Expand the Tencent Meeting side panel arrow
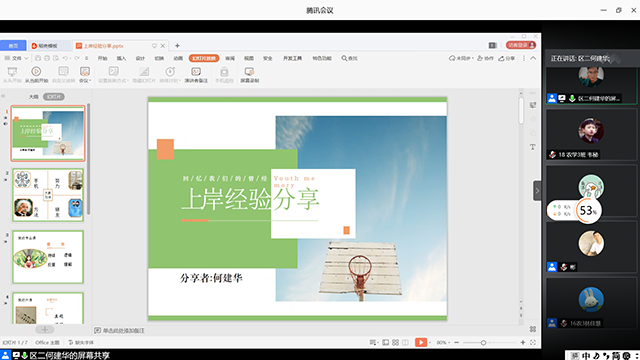This screenshot has width=640, height=360. pyautogui.click(x=537, y=191)
